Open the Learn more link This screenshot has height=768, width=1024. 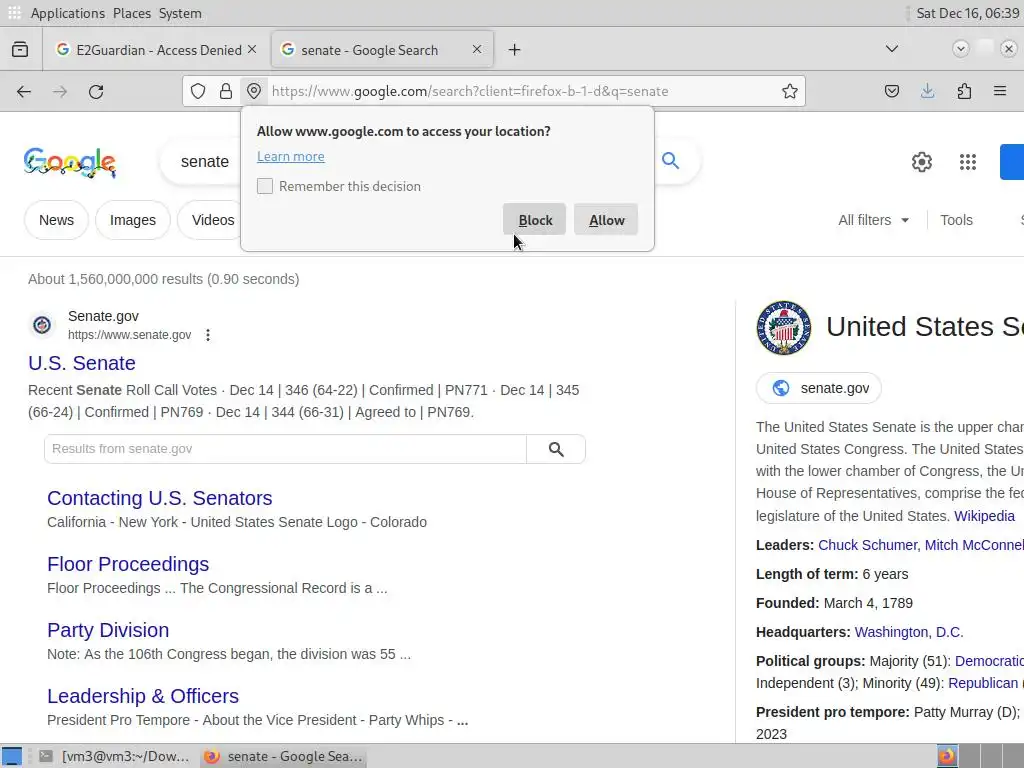[x=291, y=156]
